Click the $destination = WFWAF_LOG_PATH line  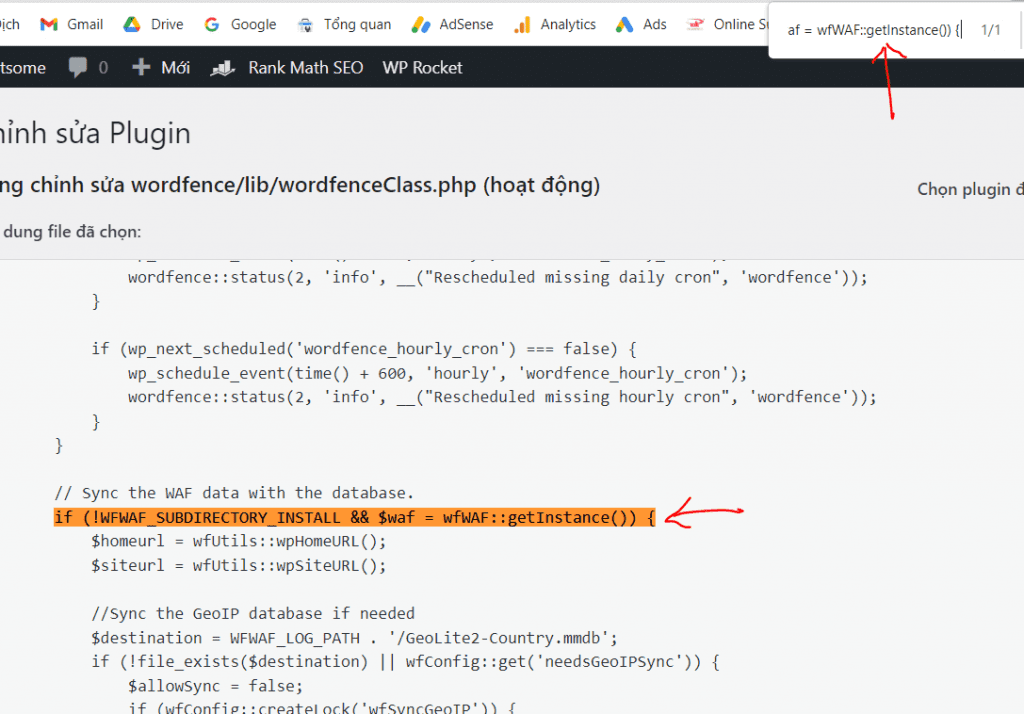(355, 638)
